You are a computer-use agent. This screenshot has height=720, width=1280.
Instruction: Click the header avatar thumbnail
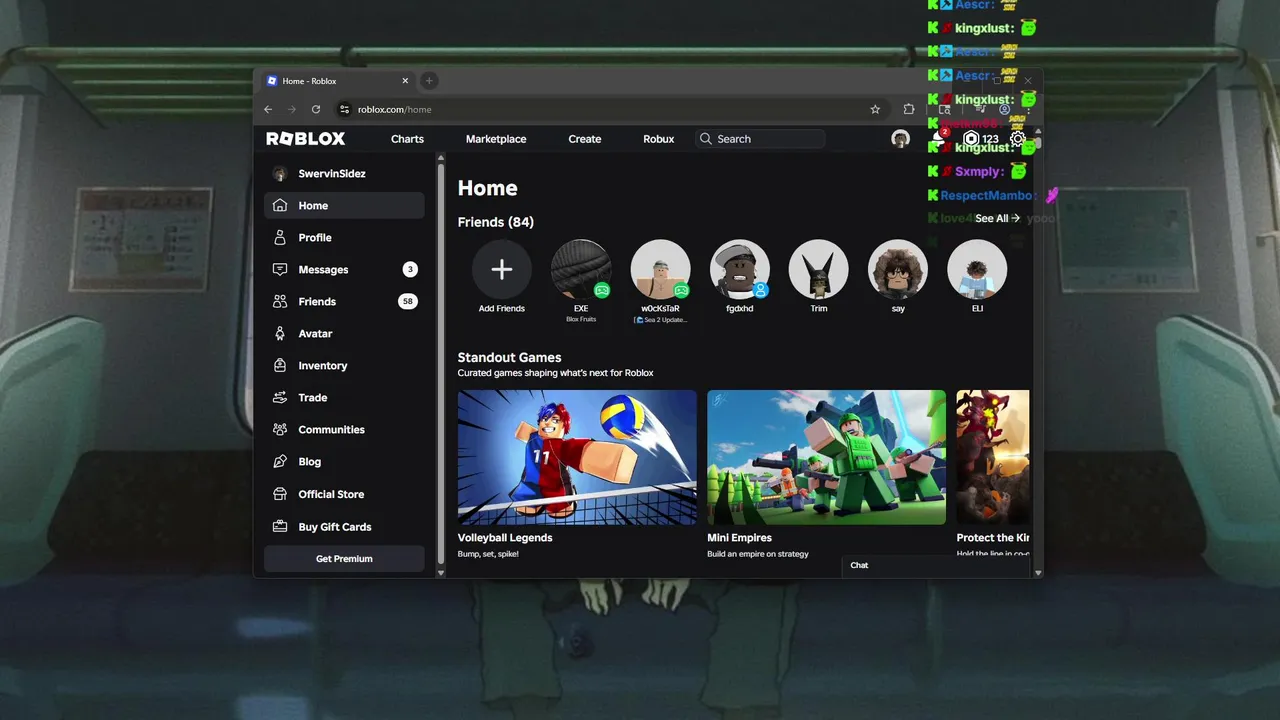click(900, 139)
